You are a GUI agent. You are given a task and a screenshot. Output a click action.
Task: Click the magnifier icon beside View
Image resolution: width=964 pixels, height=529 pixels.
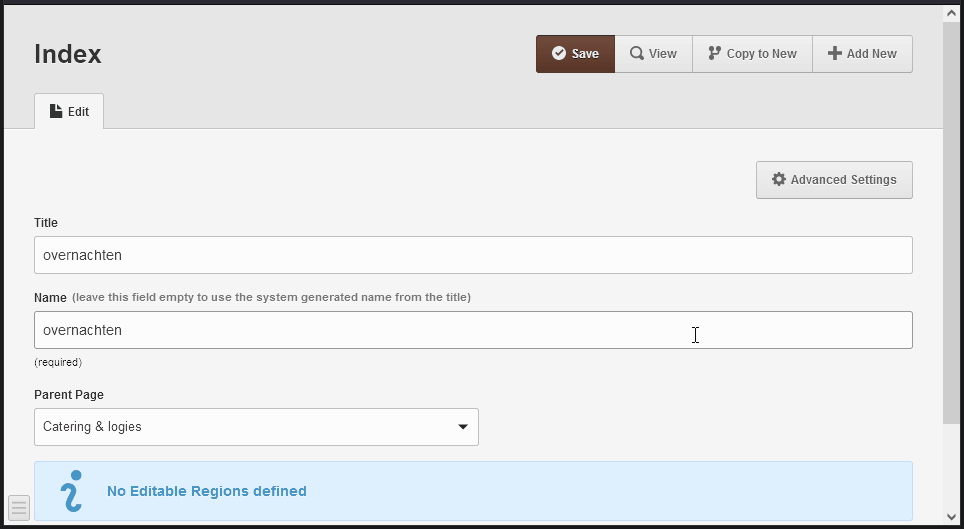637,54
